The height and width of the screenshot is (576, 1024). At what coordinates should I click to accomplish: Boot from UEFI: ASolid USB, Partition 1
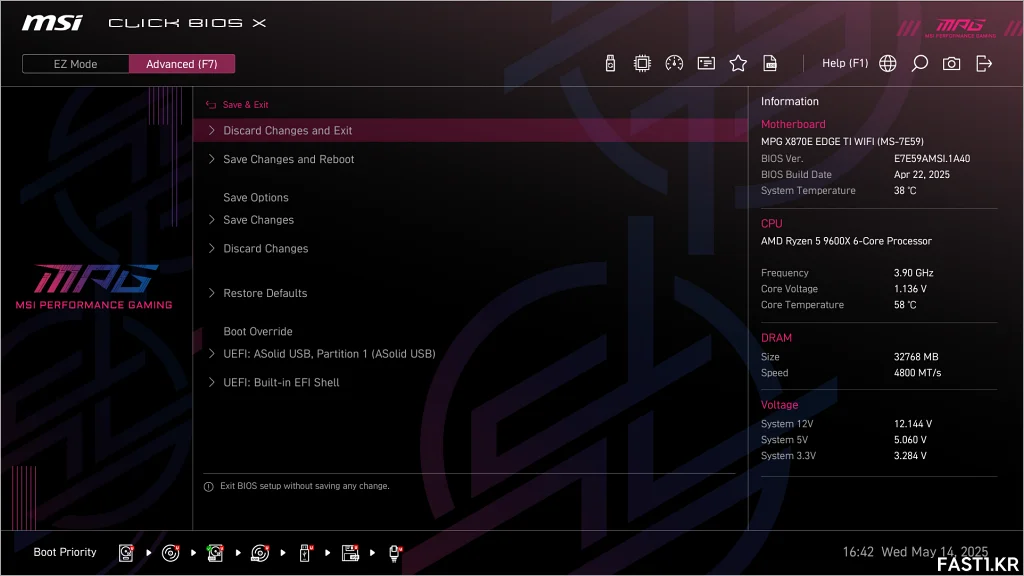(x=329, y=354)
